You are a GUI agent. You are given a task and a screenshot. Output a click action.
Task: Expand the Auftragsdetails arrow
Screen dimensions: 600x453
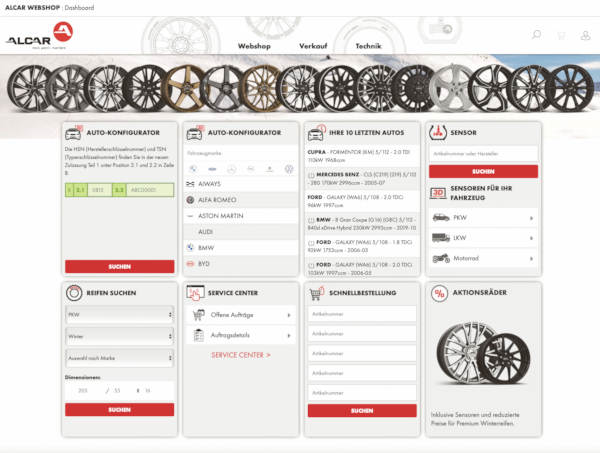click(289, 336)
